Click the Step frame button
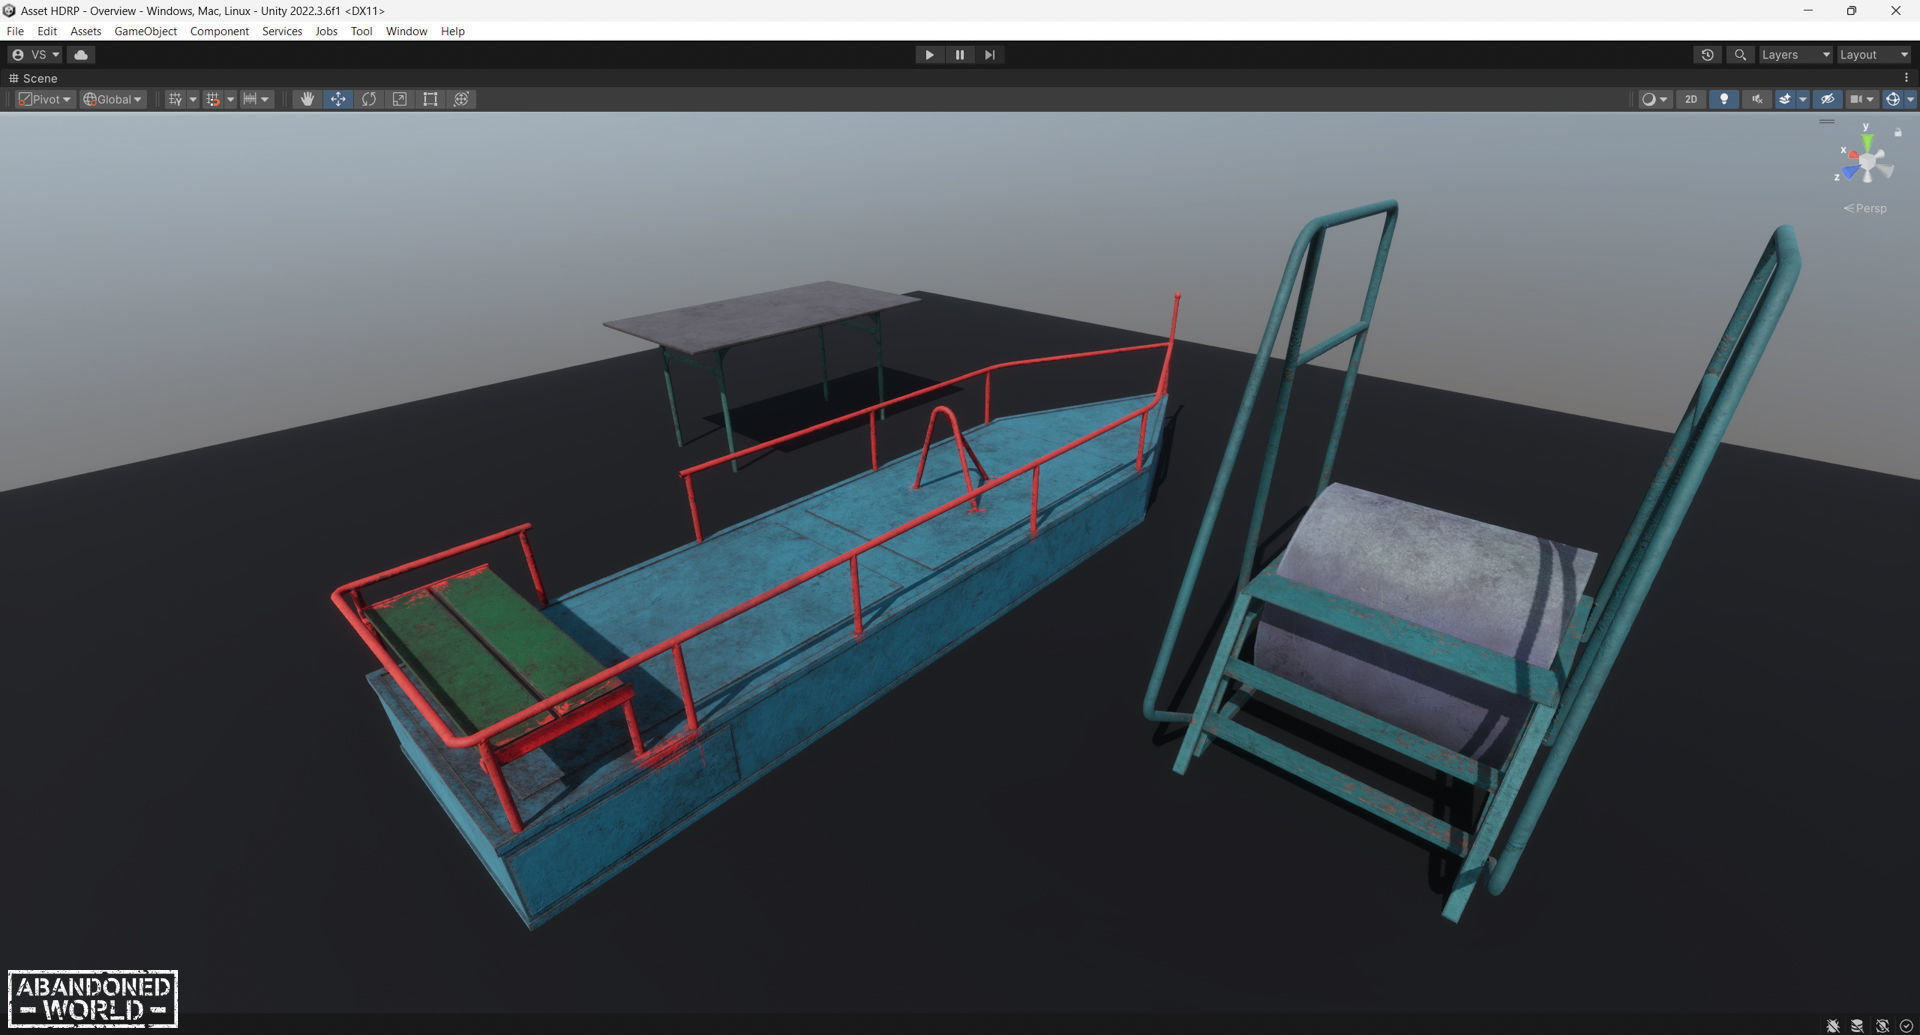The image size is (1920, 1035). click(x=990, y=55)
